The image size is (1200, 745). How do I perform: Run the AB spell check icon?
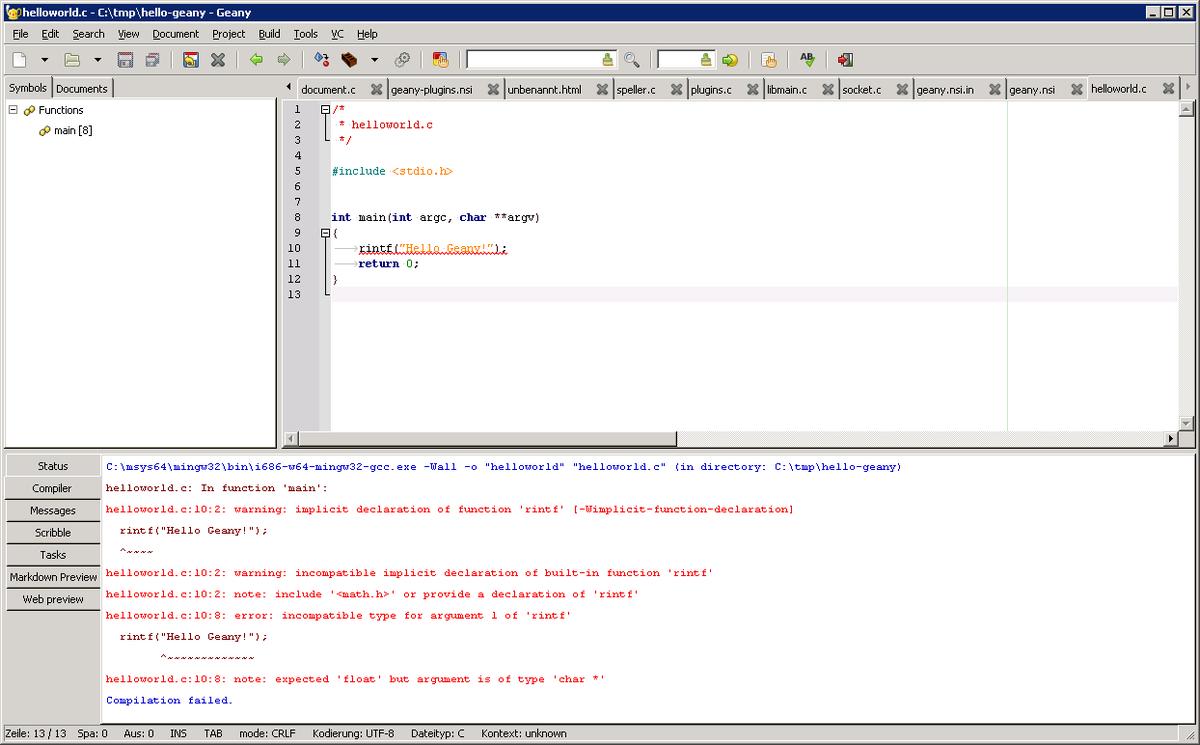click(x=807, y=60)
